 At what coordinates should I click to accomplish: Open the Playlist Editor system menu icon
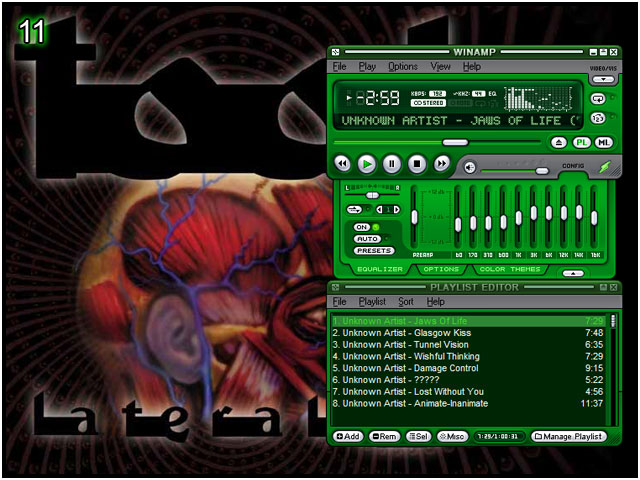(336, 287)
